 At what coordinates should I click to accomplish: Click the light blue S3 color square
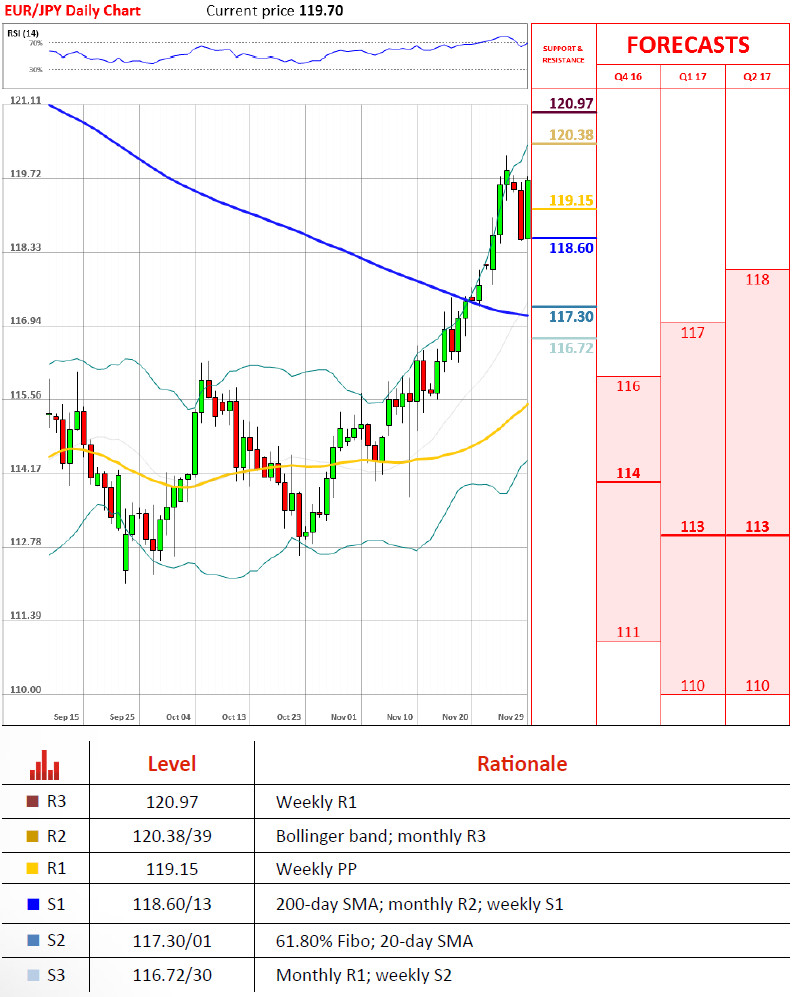click(34, 975)
